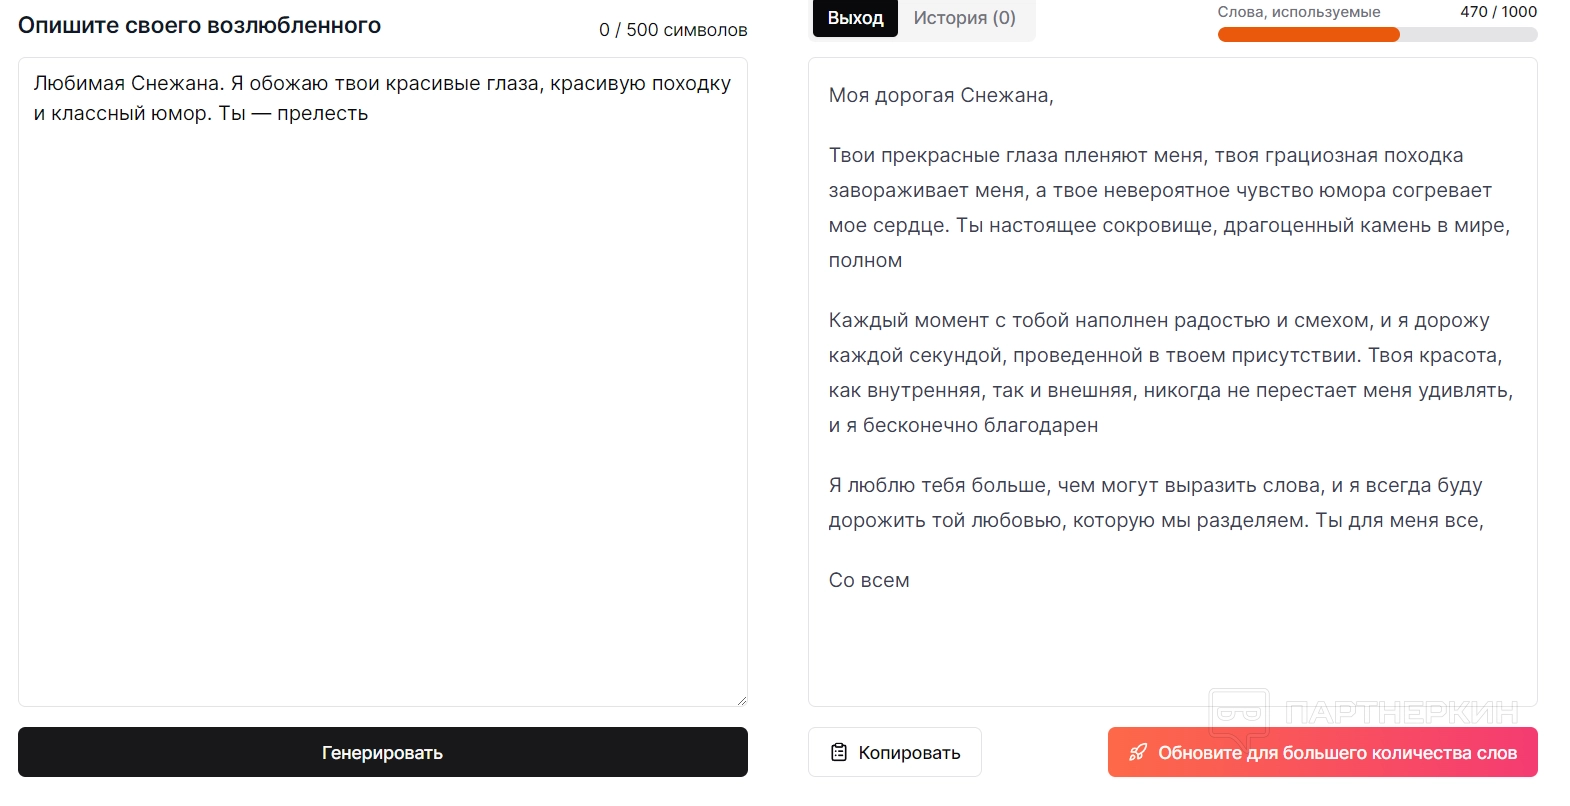Click the closing line Со всем
1570x806 pixels.
(x=869, y=581)
